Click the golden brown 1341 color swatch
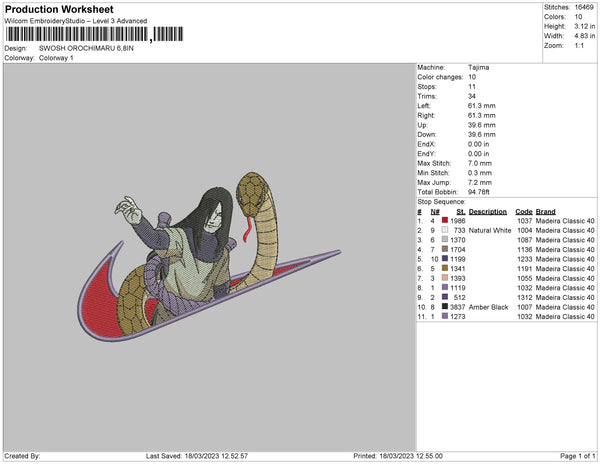The width and height of the screenshot is (600, 464). click(x=445, y=268)
